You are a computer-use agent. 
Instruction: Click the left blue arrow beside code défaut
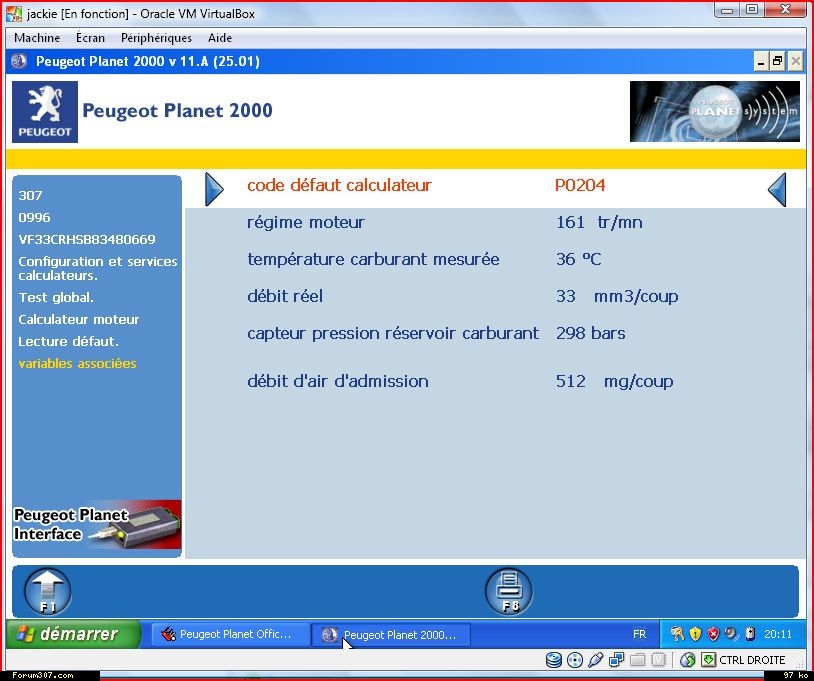[x=214, y=189]
